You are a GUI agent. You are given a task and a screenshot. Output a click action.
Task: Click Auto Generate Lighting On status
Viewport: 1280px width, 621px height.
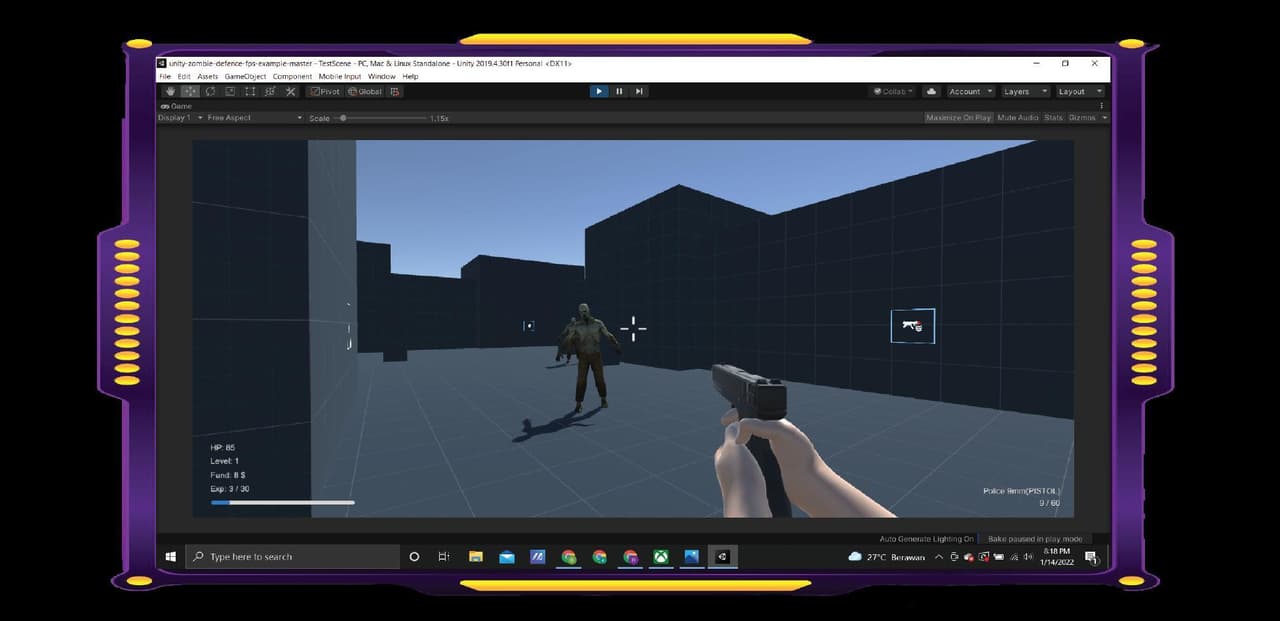click(x=926, y=539)
